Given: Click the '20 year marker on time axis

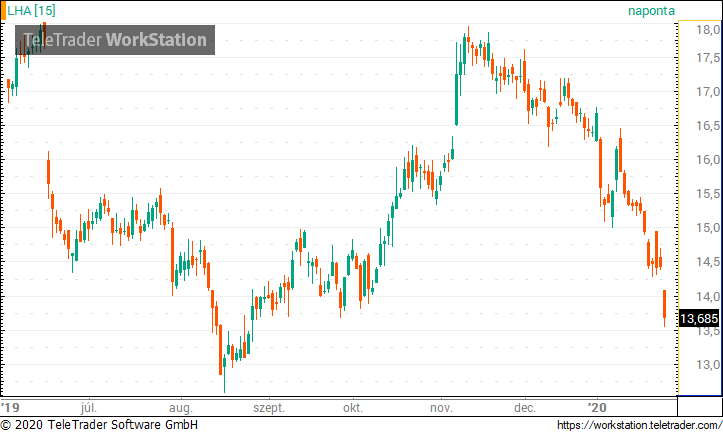Looking at the screenshot, I should [x=597, y=408].
